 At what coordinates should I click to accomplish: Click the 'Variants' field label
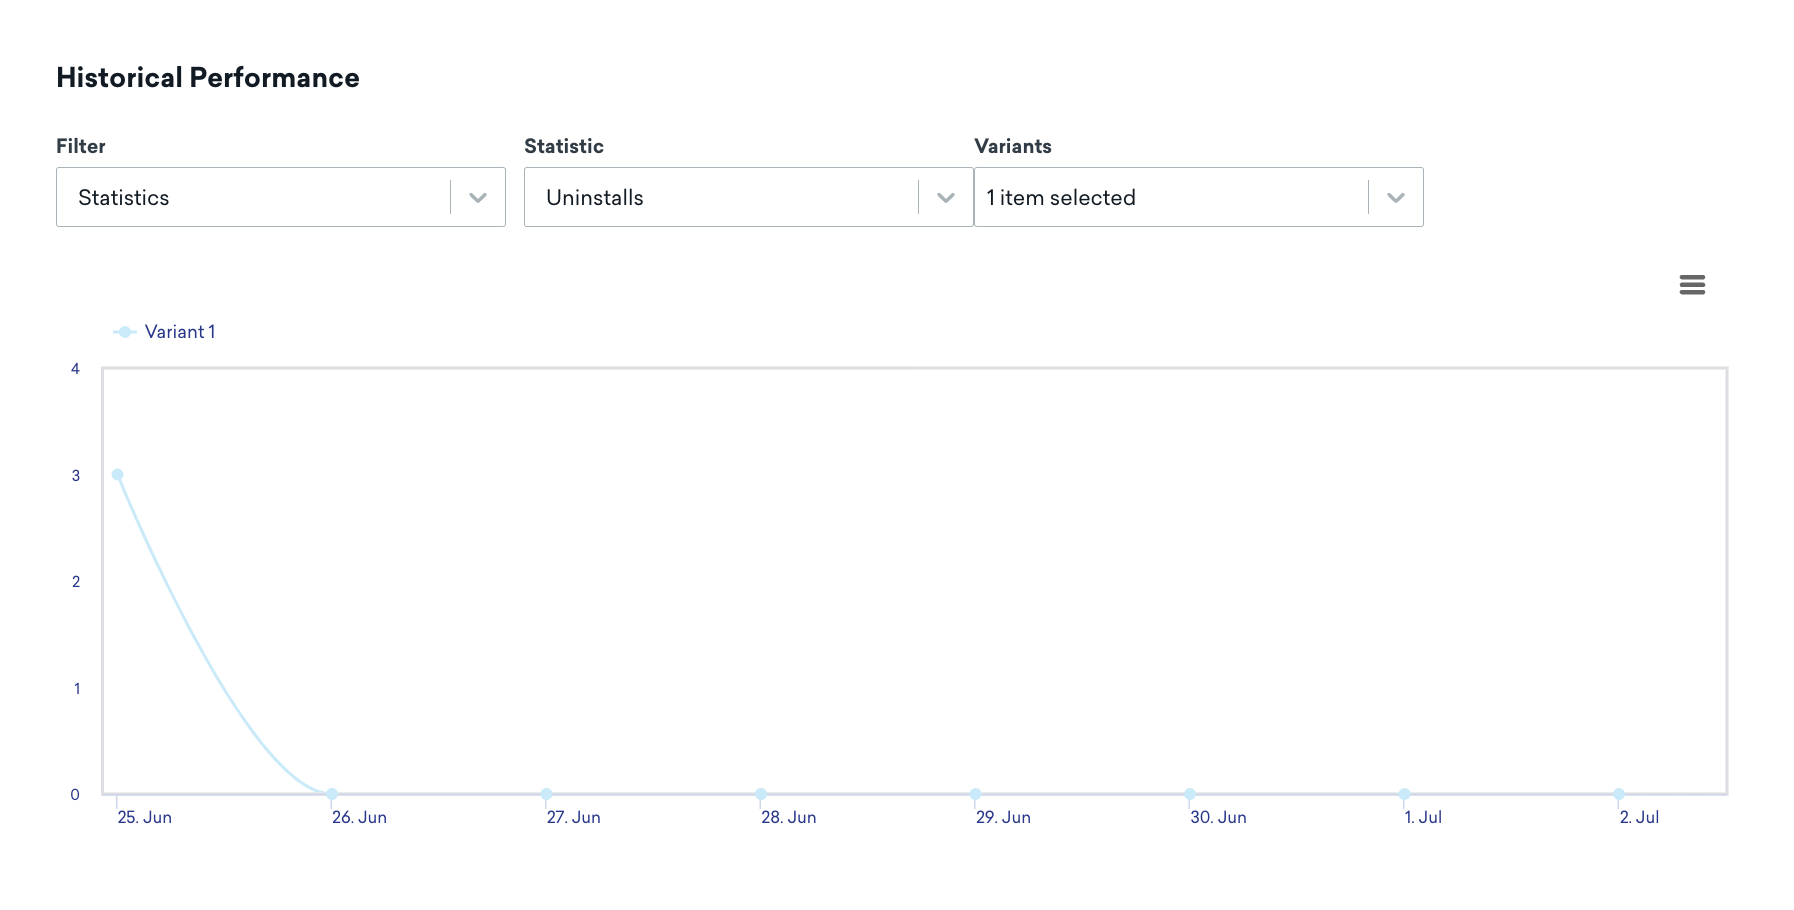pos(1013,146)
